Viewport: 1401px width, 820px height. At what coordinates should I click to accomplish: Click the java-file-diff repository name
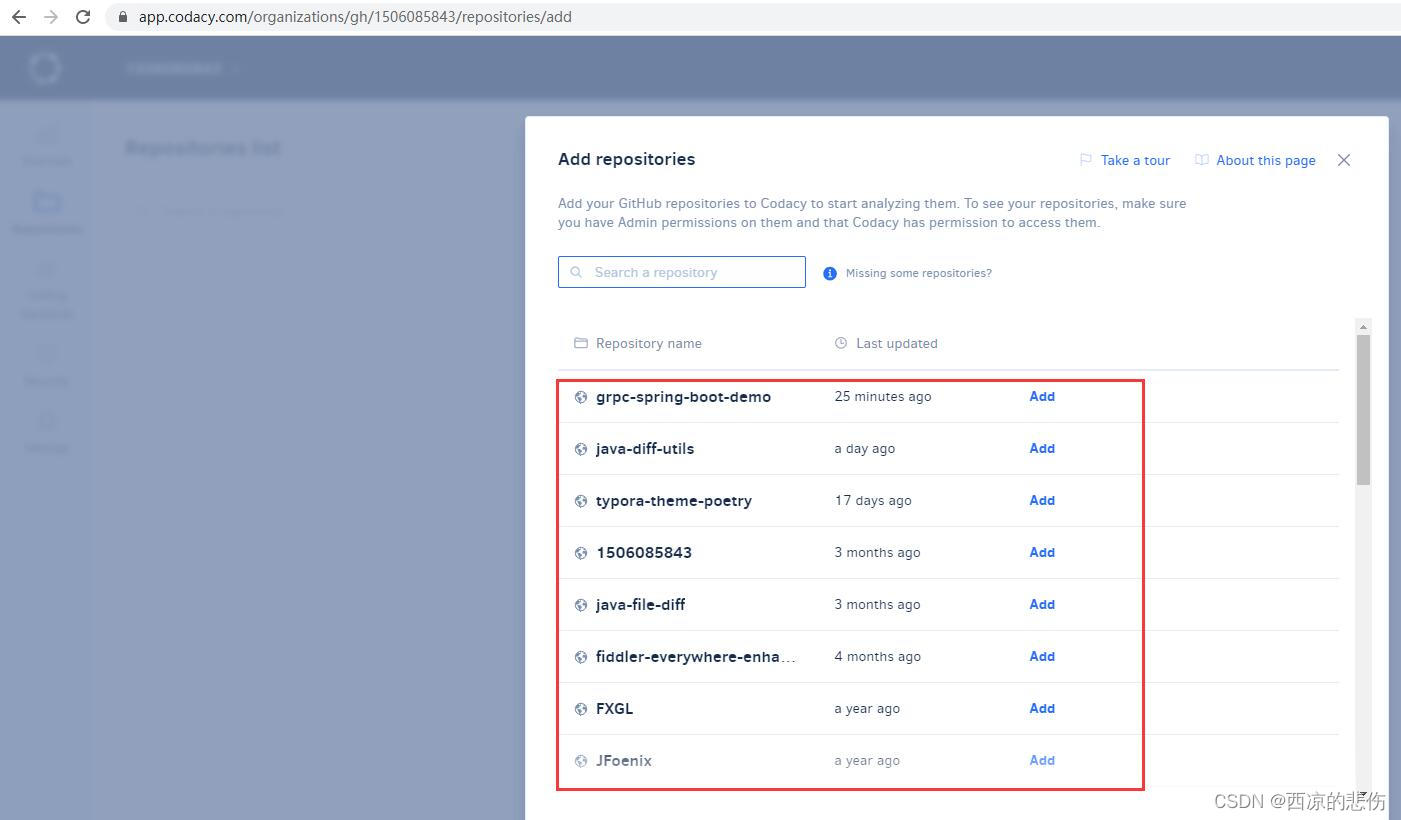(x=640, y=605)
